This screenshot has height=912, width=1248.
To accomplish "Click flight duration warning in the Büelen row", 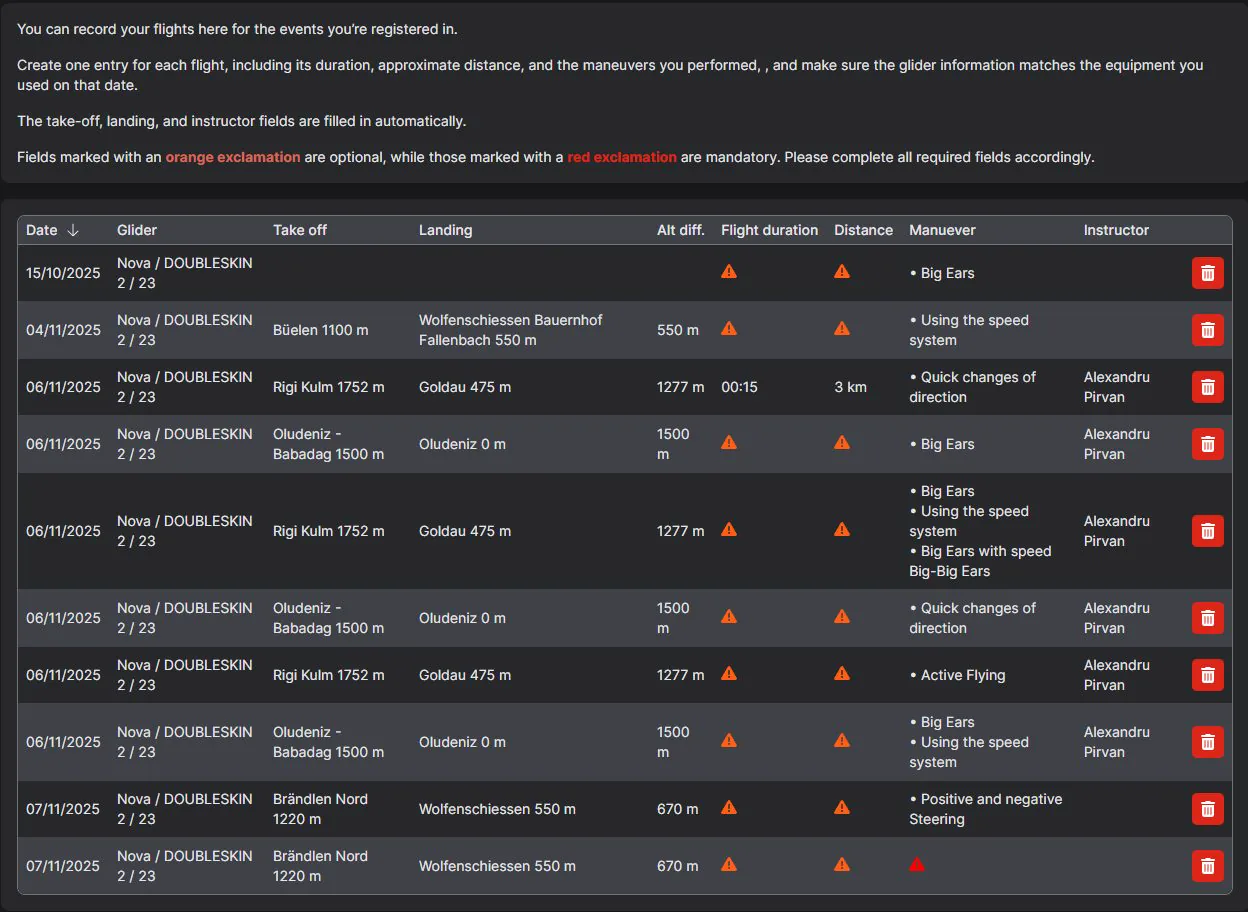I will point(729,328).
